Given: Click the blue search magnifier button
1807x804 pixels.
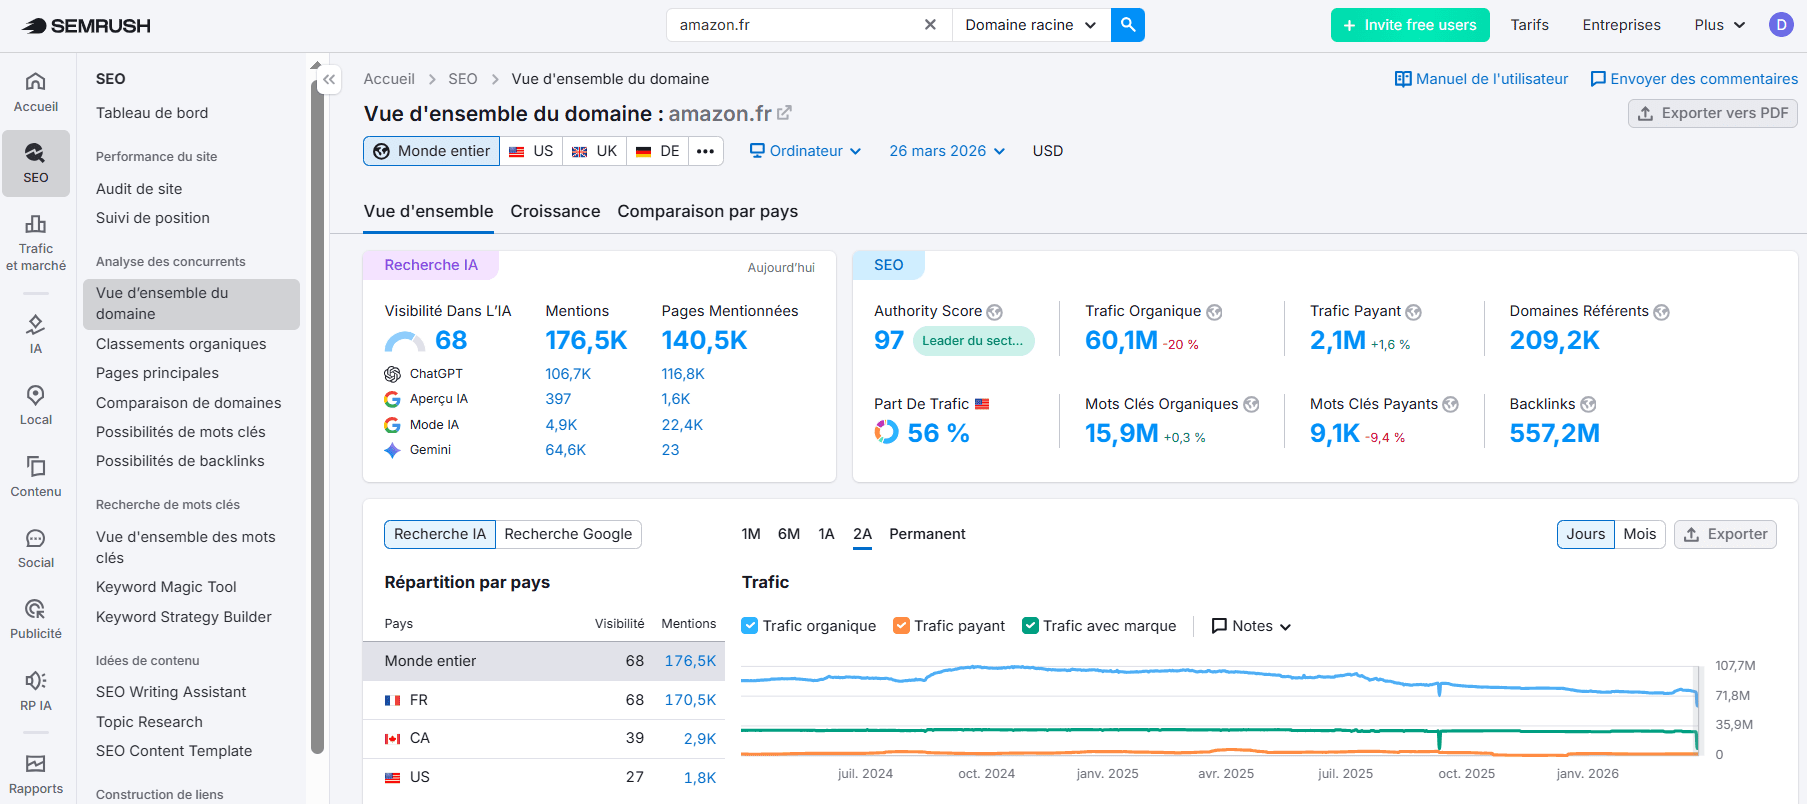Looking at the screenshot, I should [1128, 25].
